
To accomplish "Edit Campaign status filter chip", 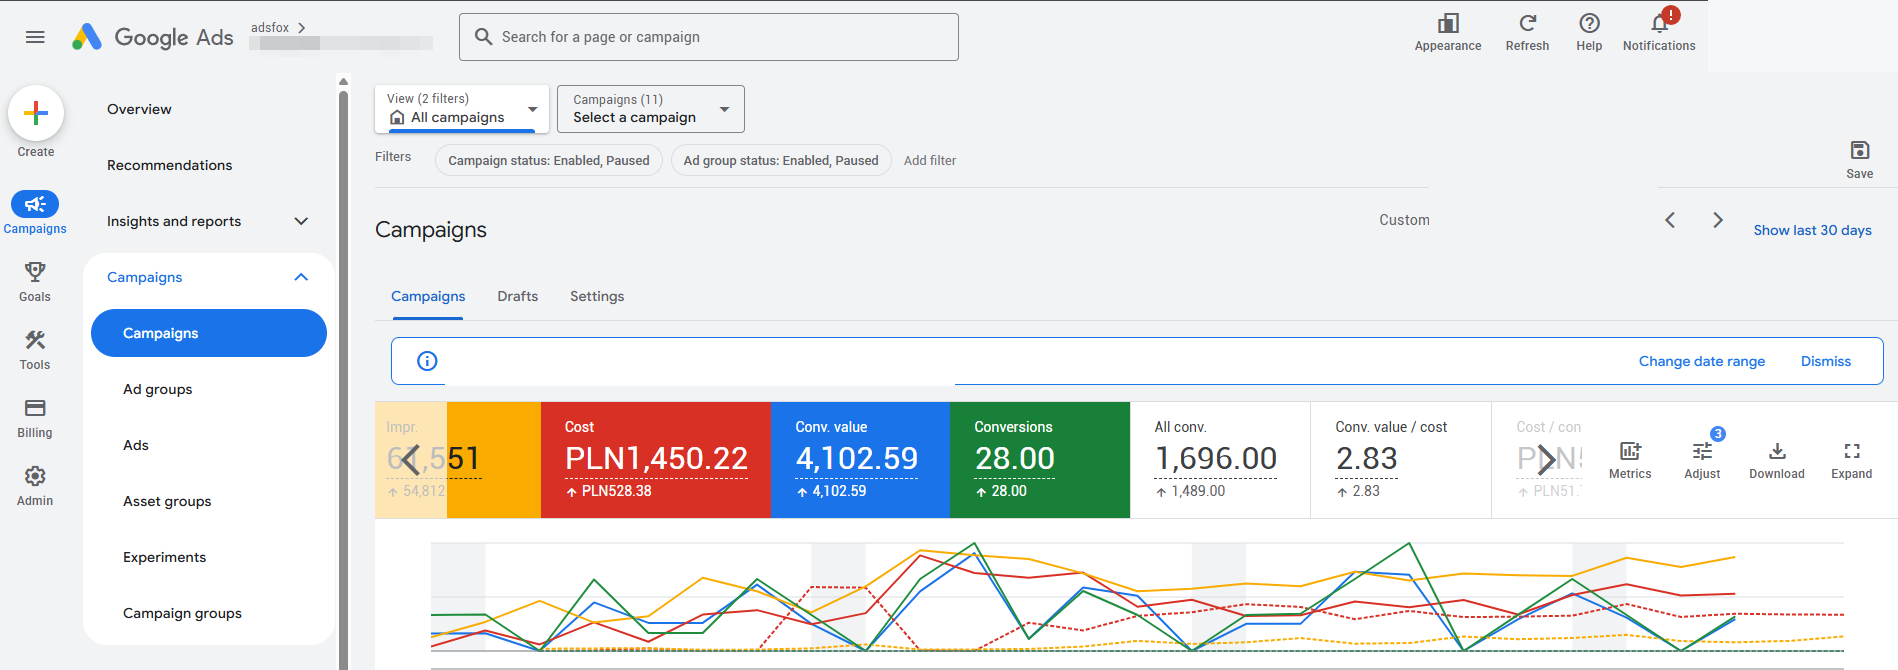I will 549,160.
